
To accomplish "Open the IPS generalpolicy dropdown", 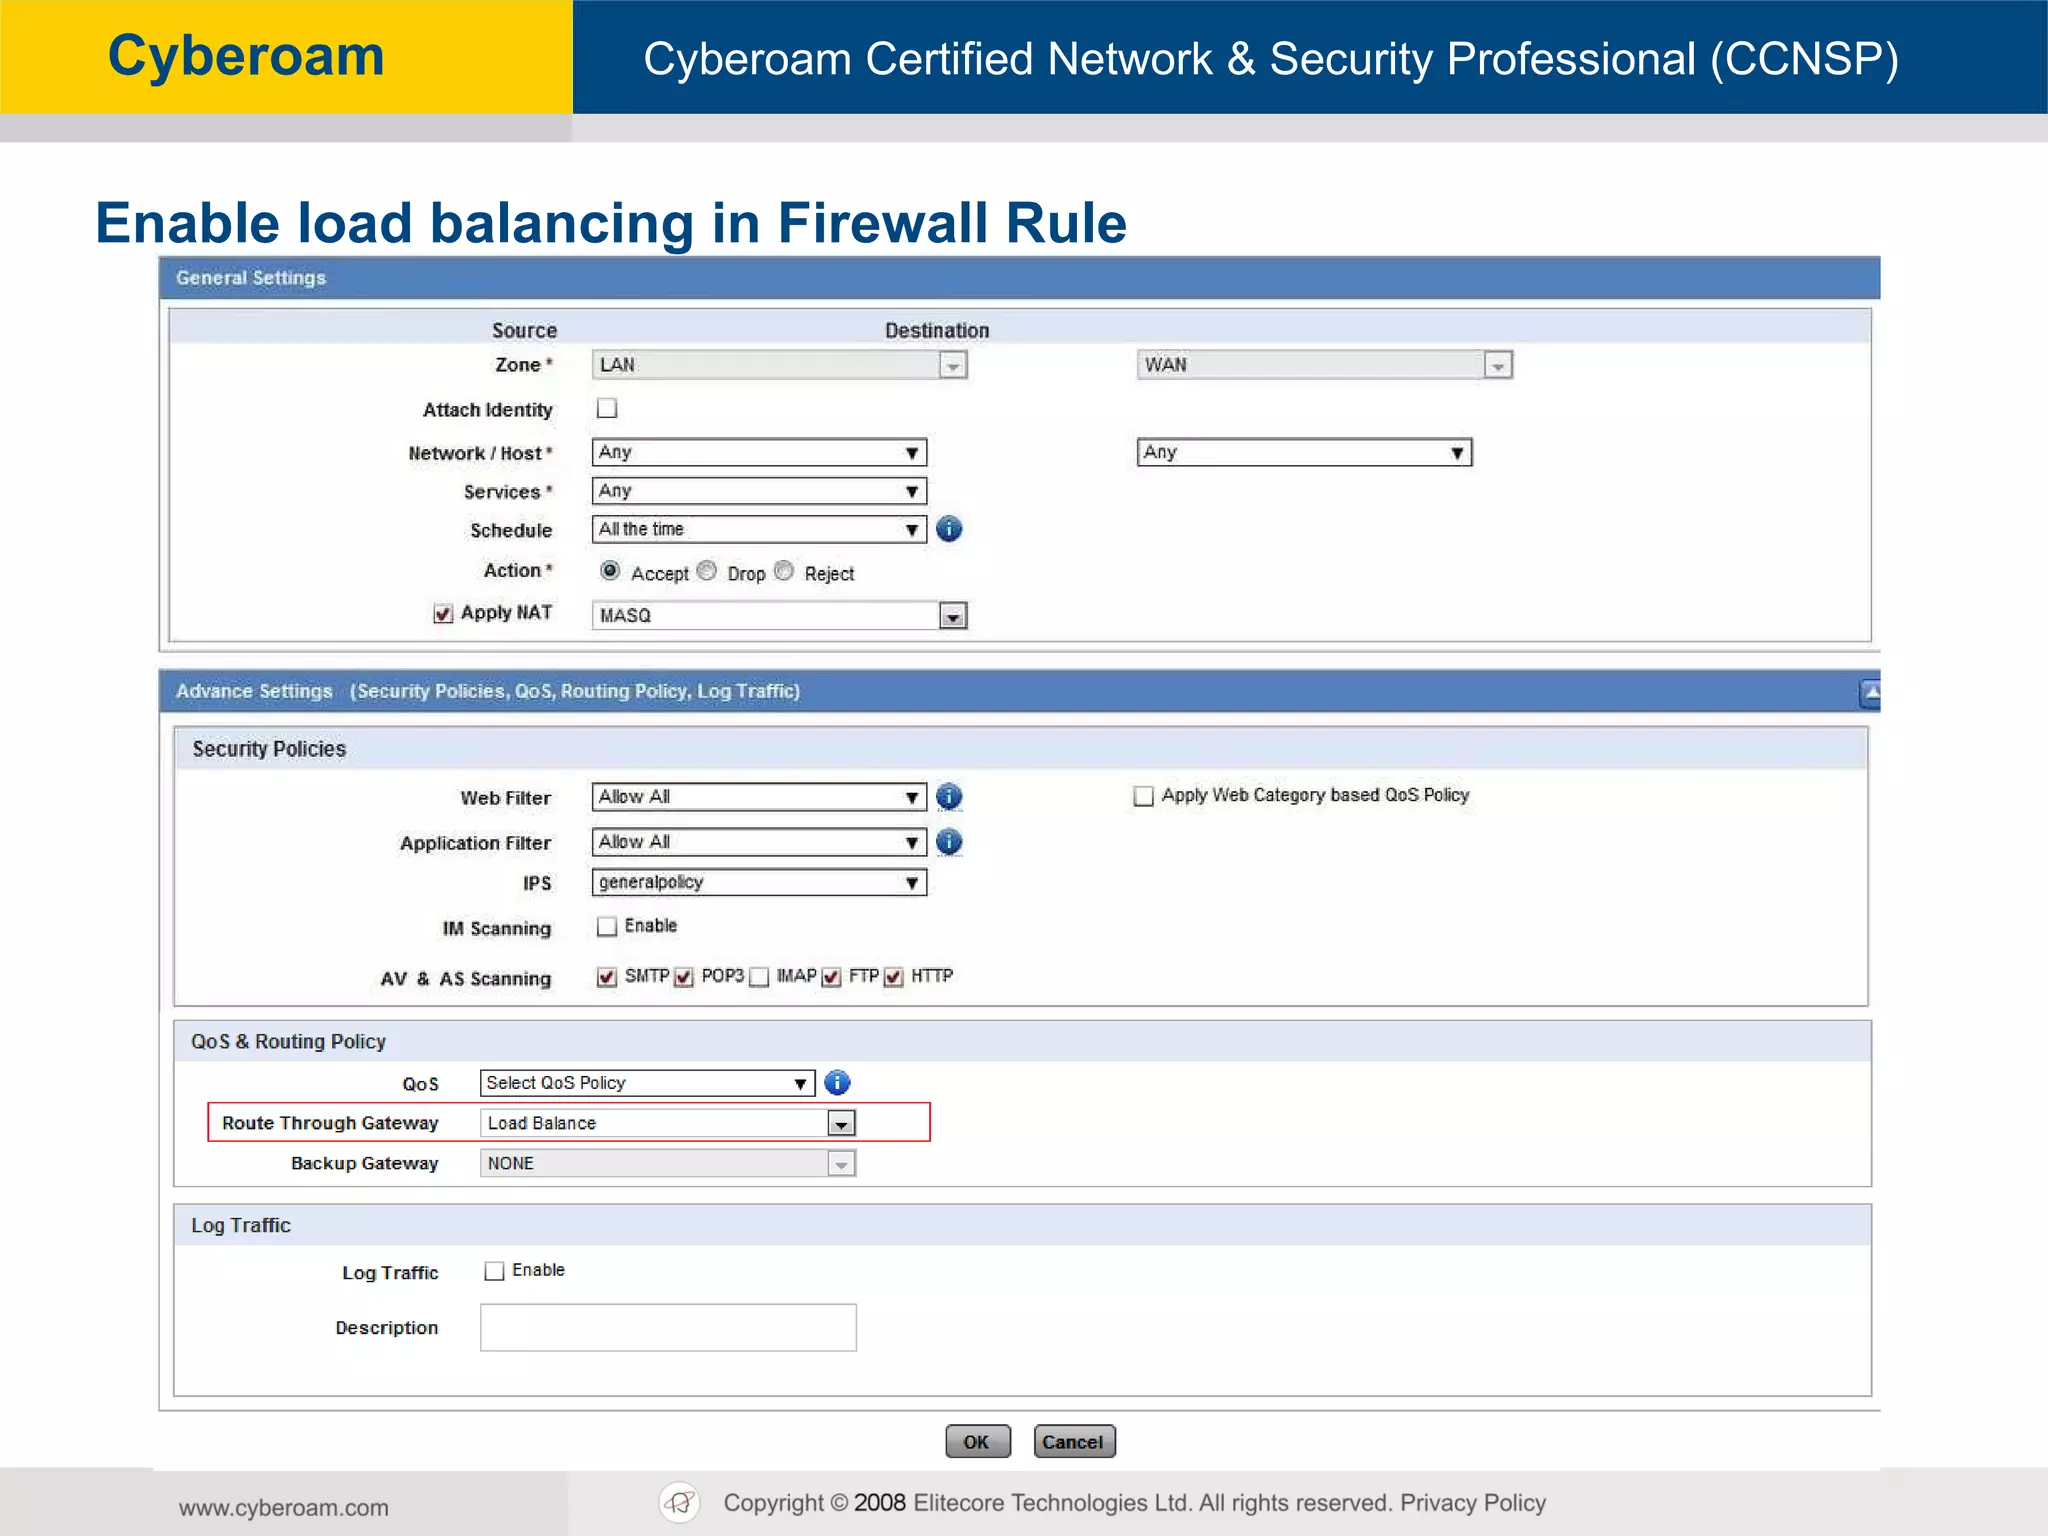I will [x=759, y=882].
